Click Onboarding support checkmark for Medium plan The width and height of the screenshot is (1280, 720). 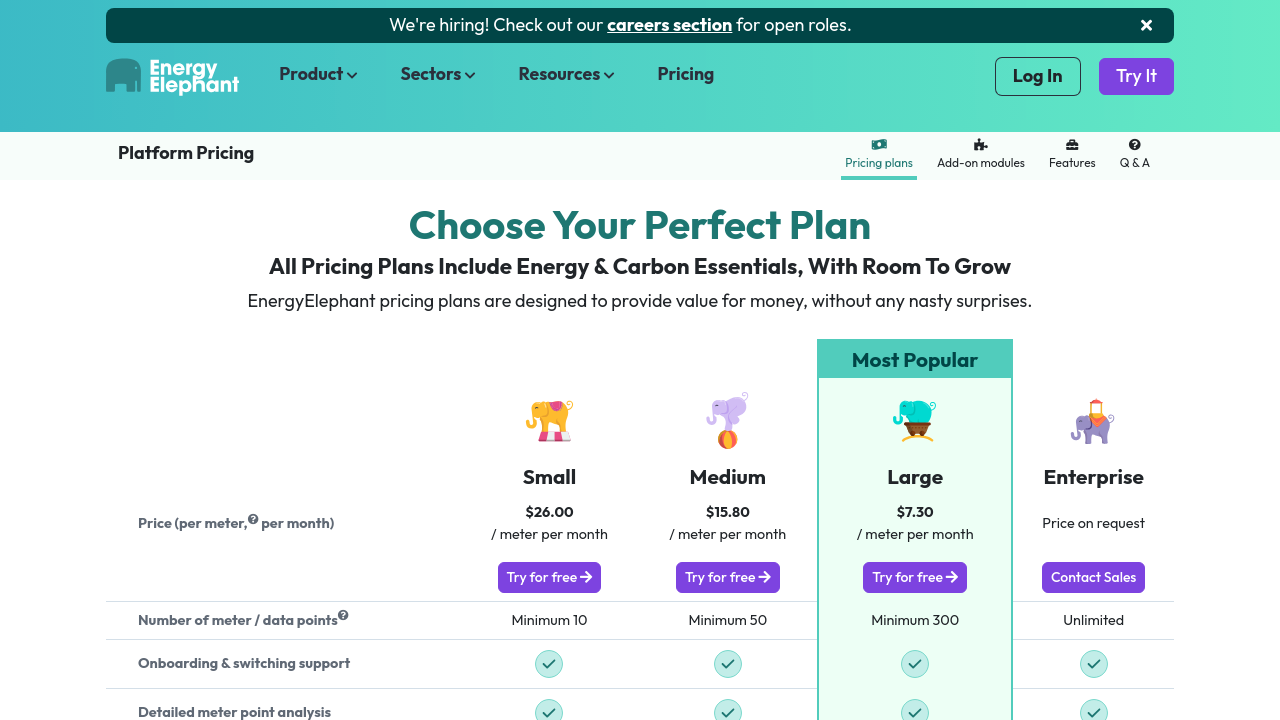tap(728, 664)
